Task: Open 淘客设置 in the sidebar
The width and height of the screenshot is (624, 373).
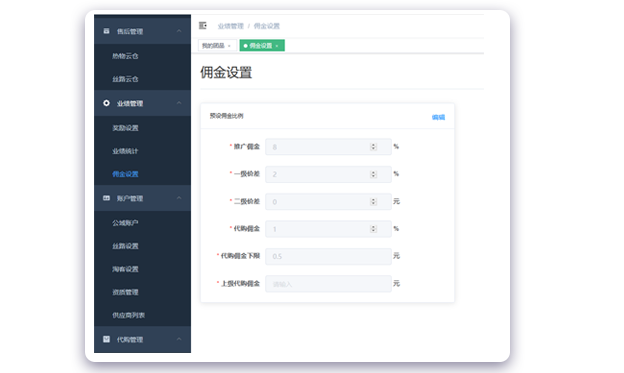Action: (x=125, y=269)
